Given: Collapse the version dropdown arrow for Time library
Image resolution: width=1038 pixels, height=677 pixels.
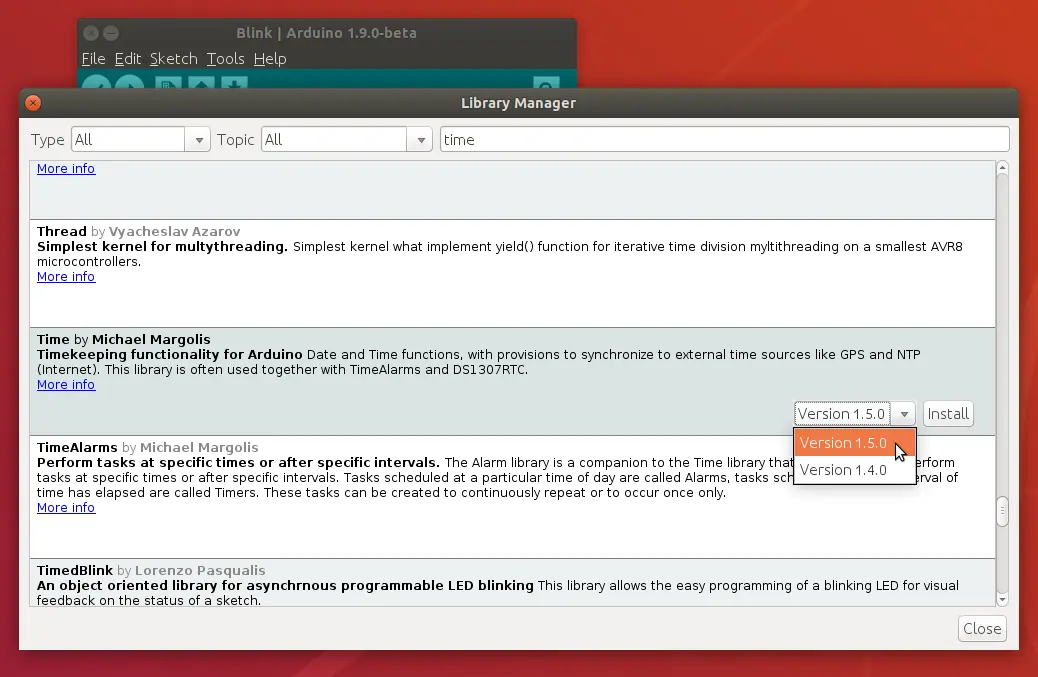Looking at the screenshot, I should coord(904,414).
